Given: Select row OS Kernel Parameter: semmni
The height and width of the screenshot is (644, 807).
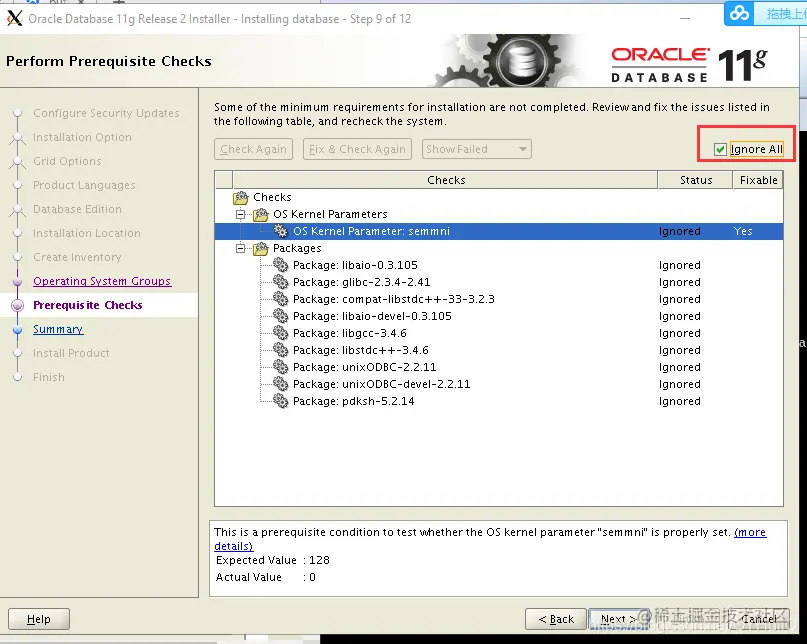Looking at the screenshot, I should [499, 231].
